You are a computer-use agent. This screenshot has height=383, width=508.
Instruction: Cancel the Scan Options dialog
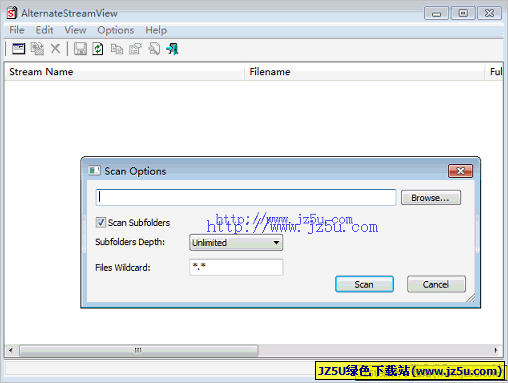click(x=436, y=284)
